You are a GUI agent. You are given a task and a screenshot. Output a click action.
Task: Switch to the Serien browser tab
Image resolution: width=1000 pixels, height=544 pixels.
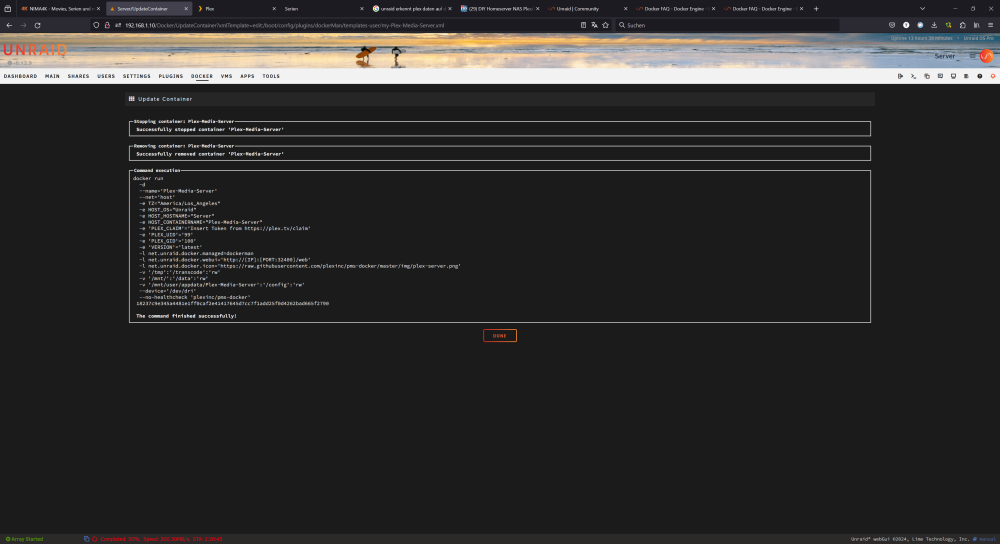[324, 9]
